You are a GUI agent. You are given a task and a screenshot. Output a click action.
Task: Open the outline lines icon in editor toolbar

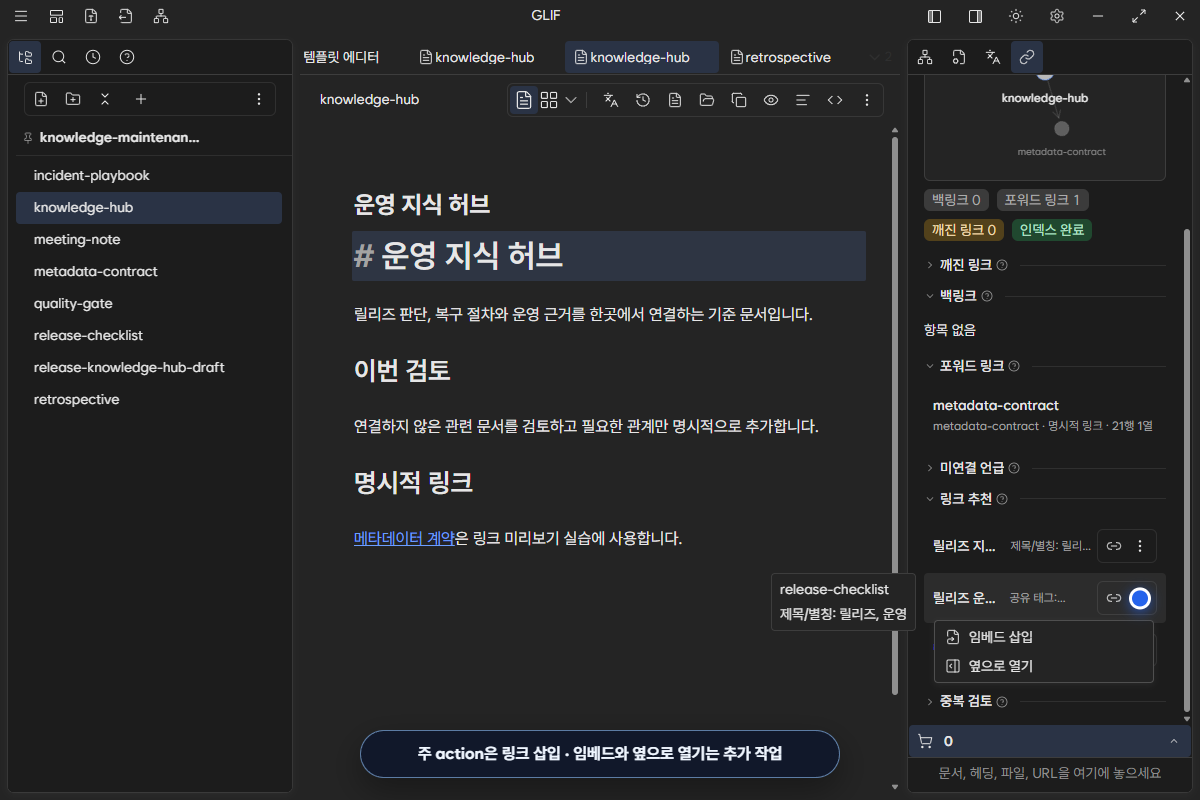pyautogui.click(x=802, y=100)
